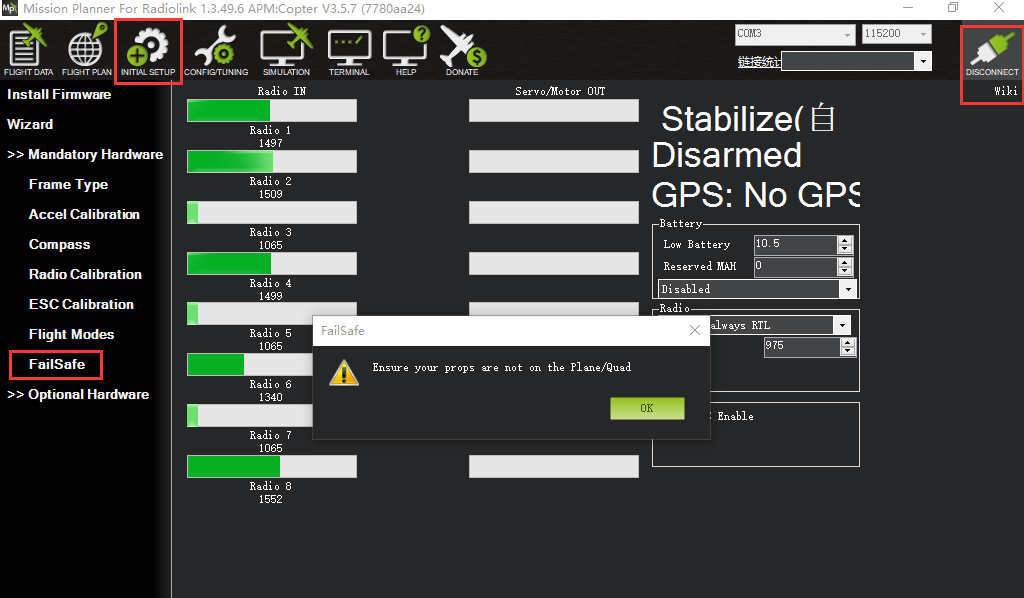Increase the Low Battery value stepper
Viewport: 1024px width, 598px height.
pyautogui.click(x=846, y=240)
